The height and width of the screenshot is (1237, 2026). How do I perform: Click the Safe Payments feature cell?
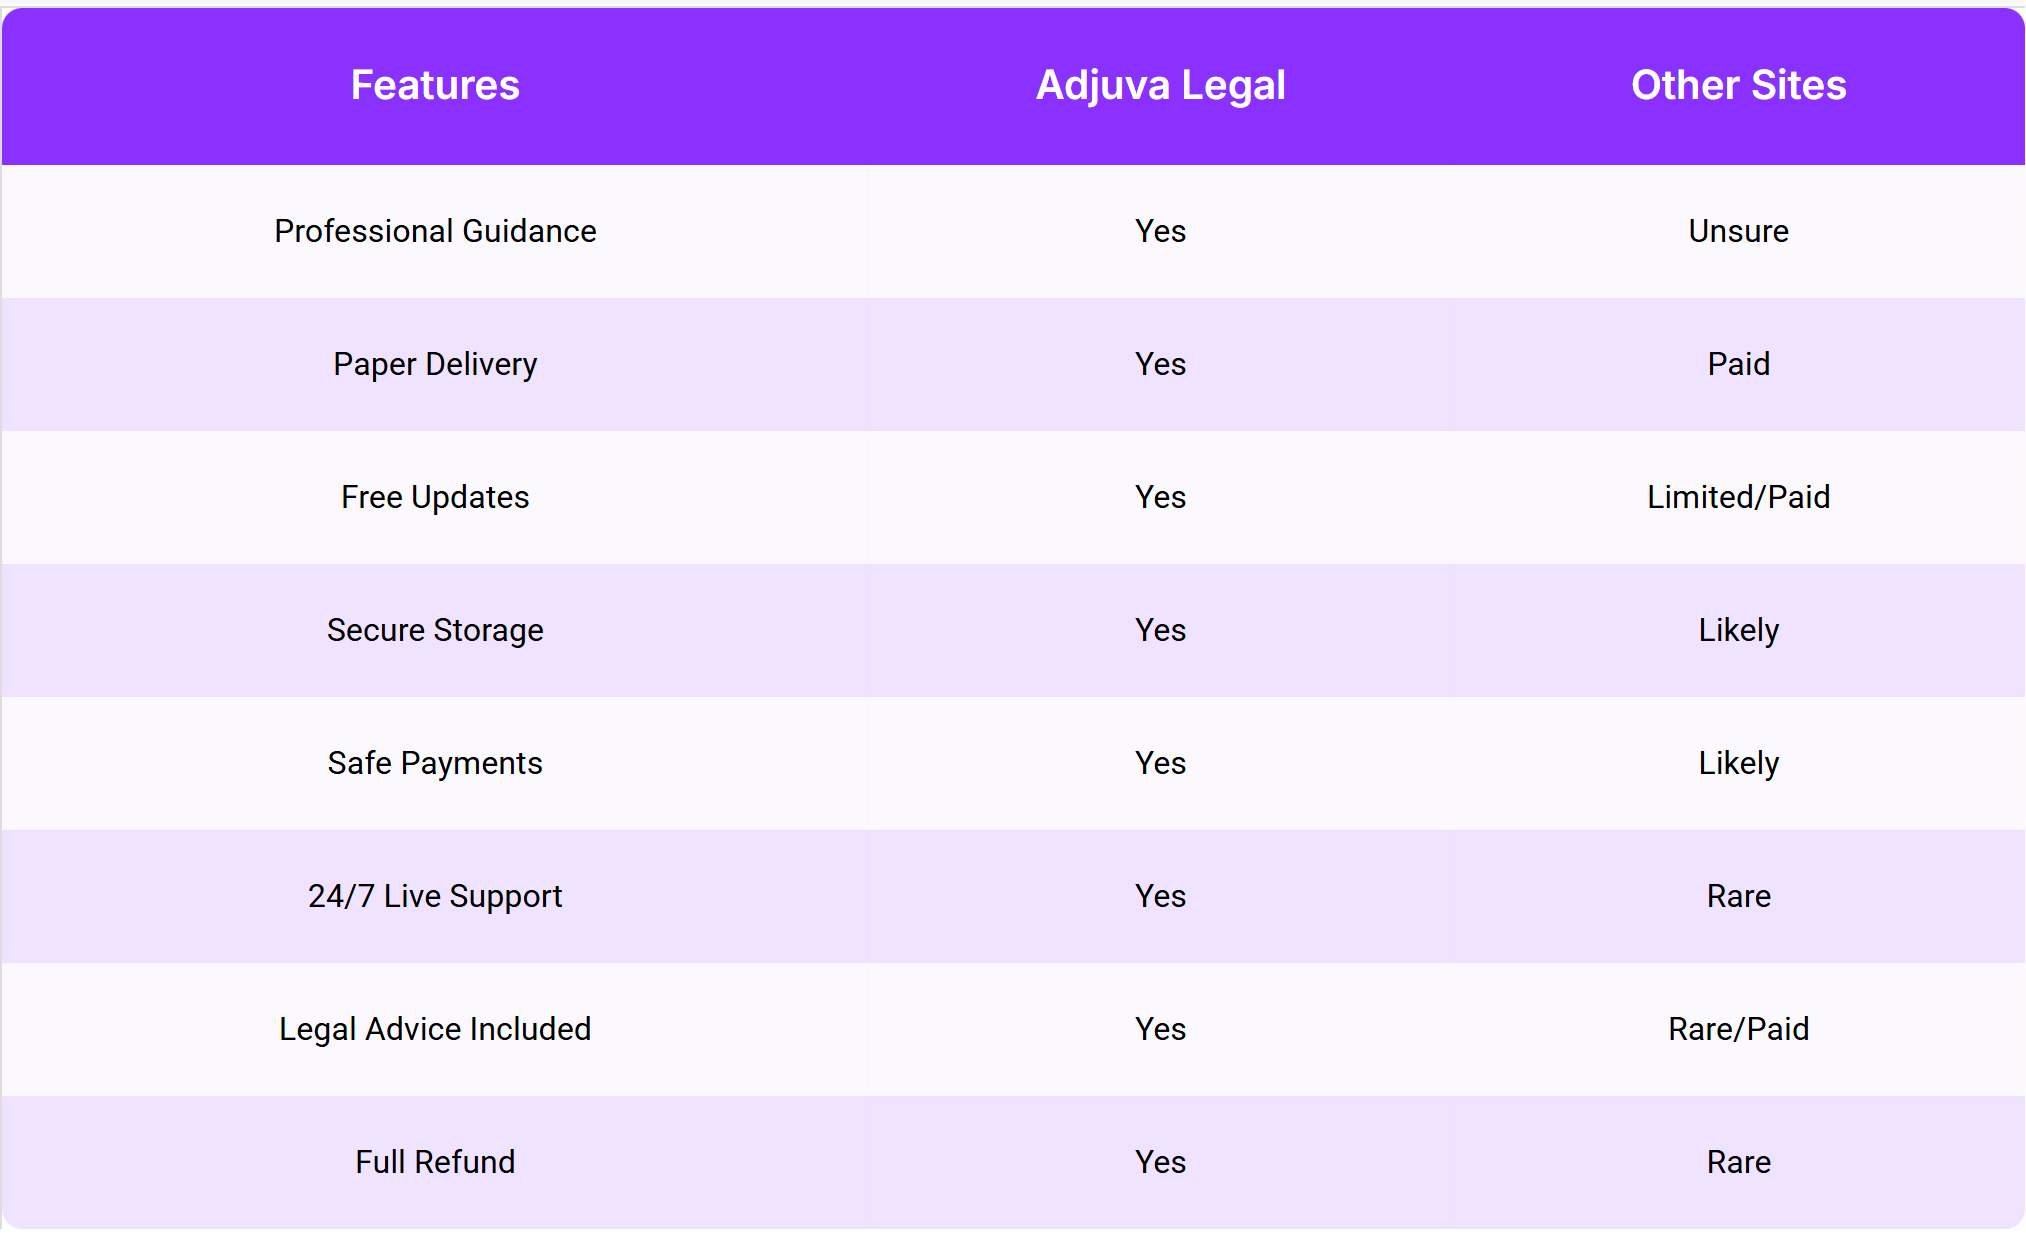435,763
